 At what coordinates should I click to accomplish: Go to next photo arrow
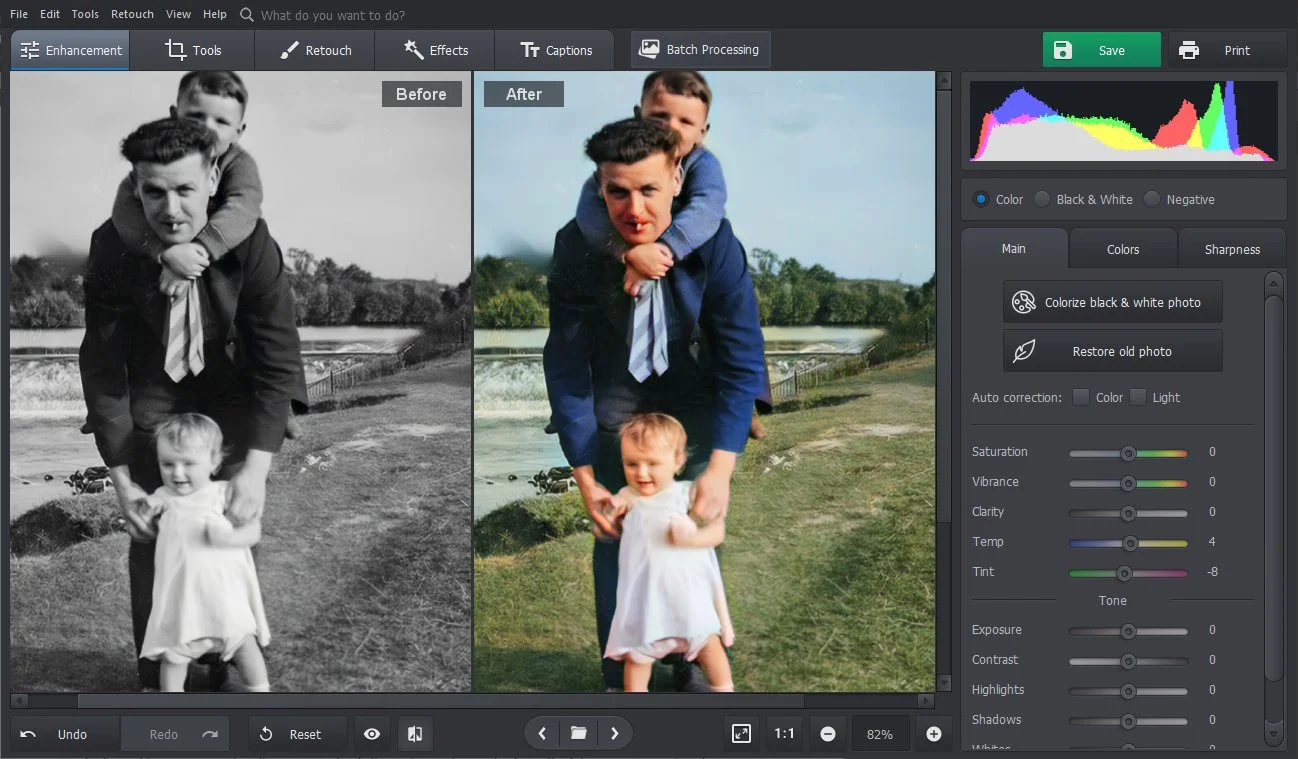tap(614, 734)
